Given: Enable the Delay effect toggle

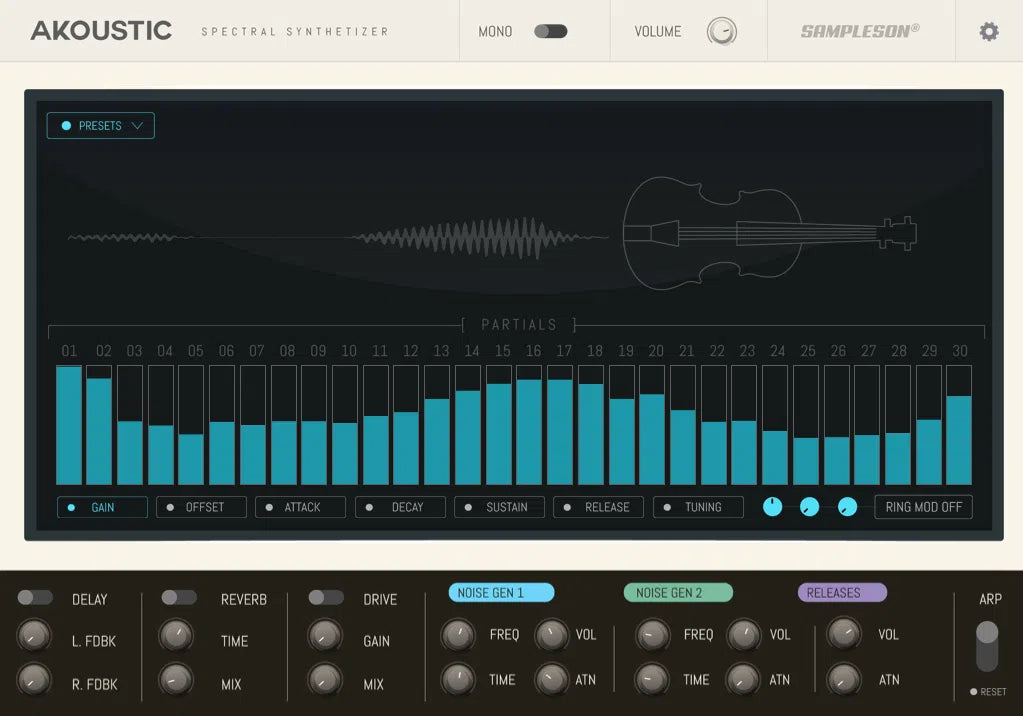Looking at the screenshot, I should (37, 597).
